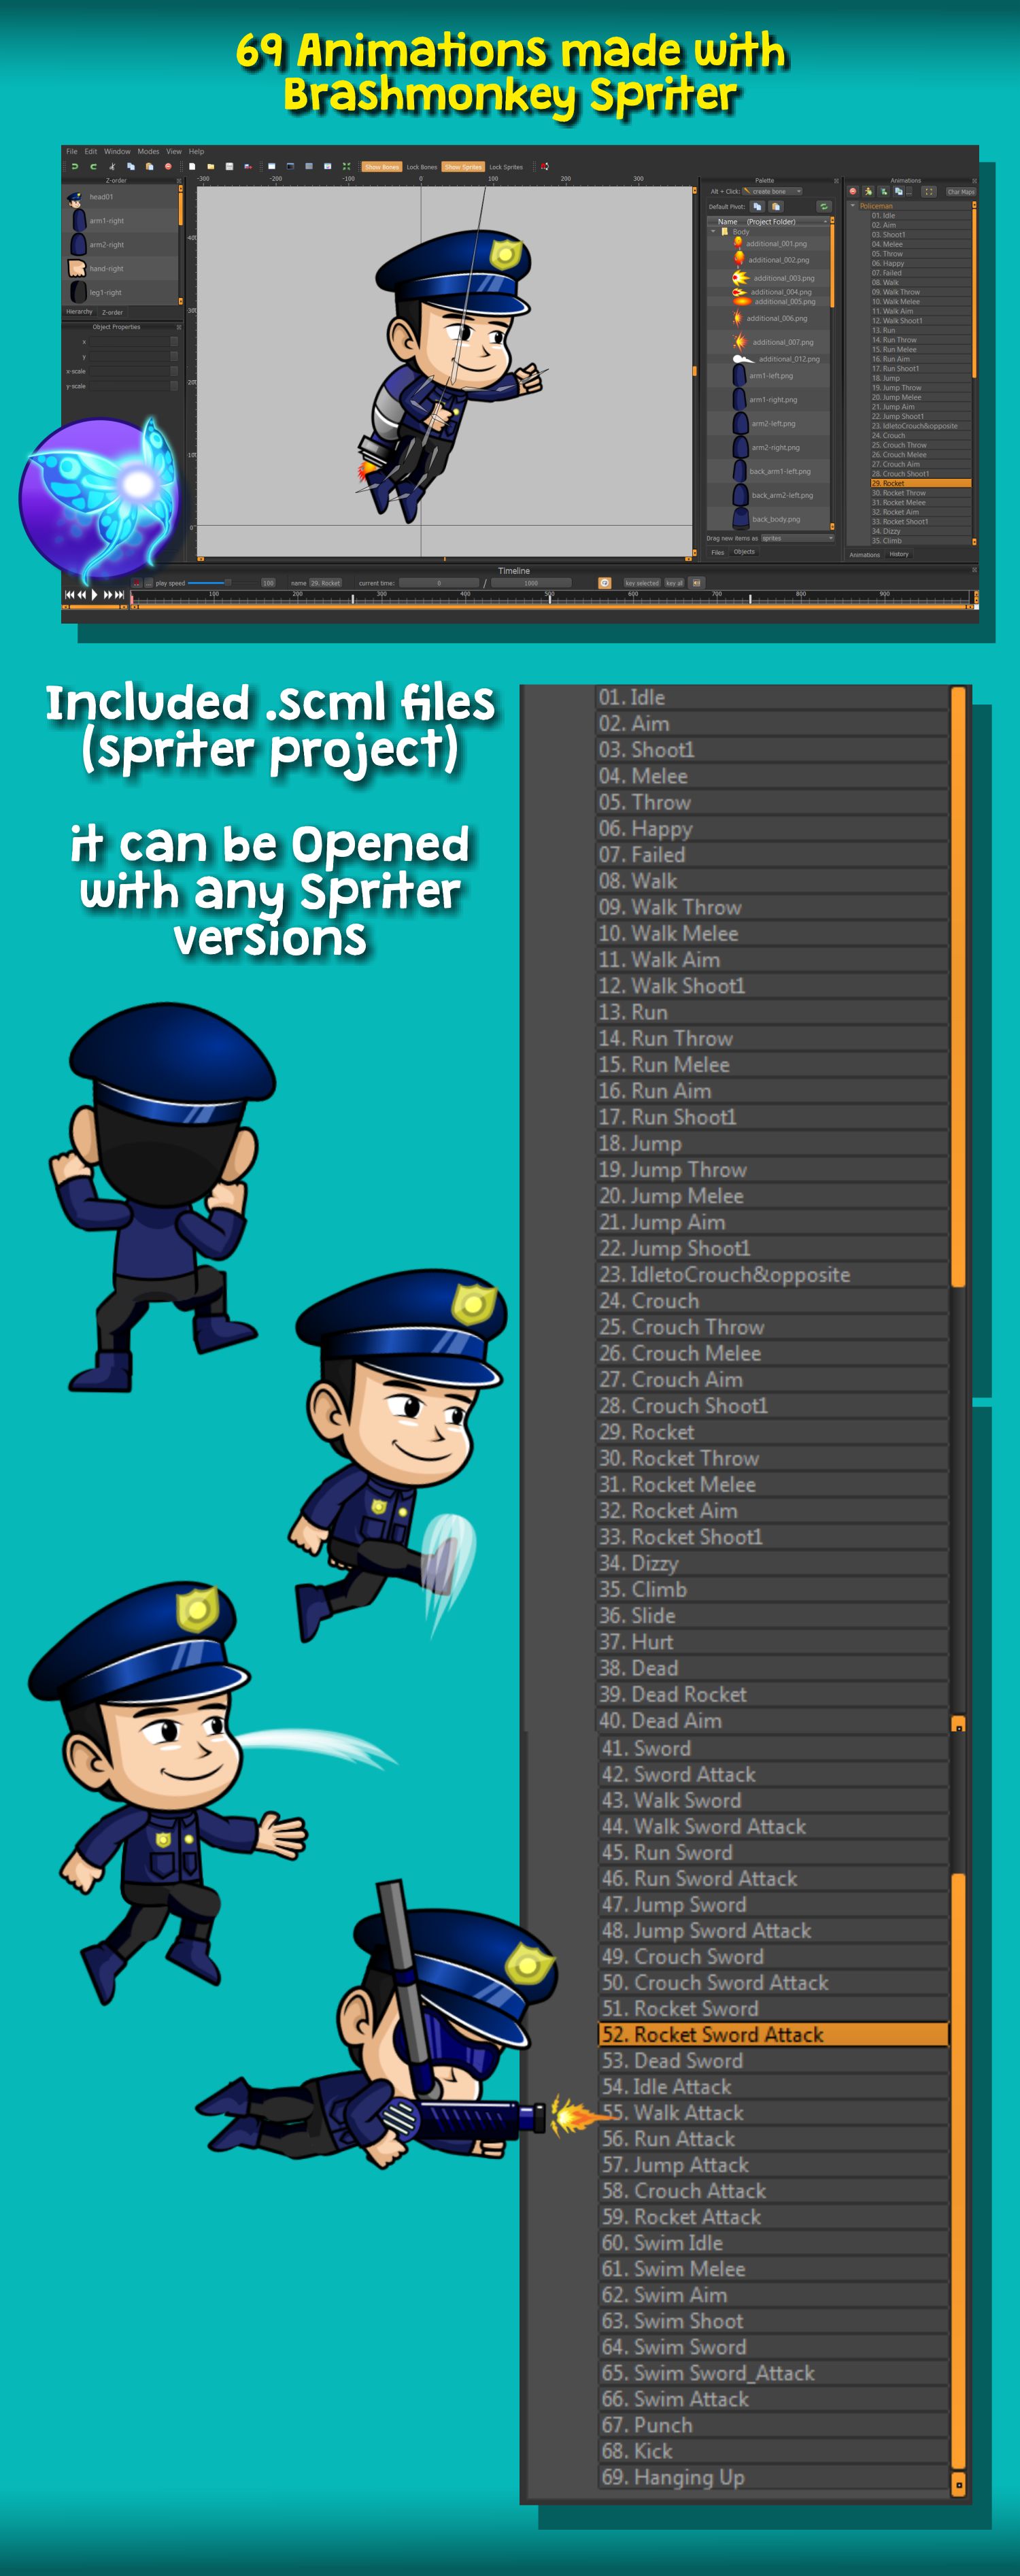Toggle the Lock Sprites option

[506, 167]
